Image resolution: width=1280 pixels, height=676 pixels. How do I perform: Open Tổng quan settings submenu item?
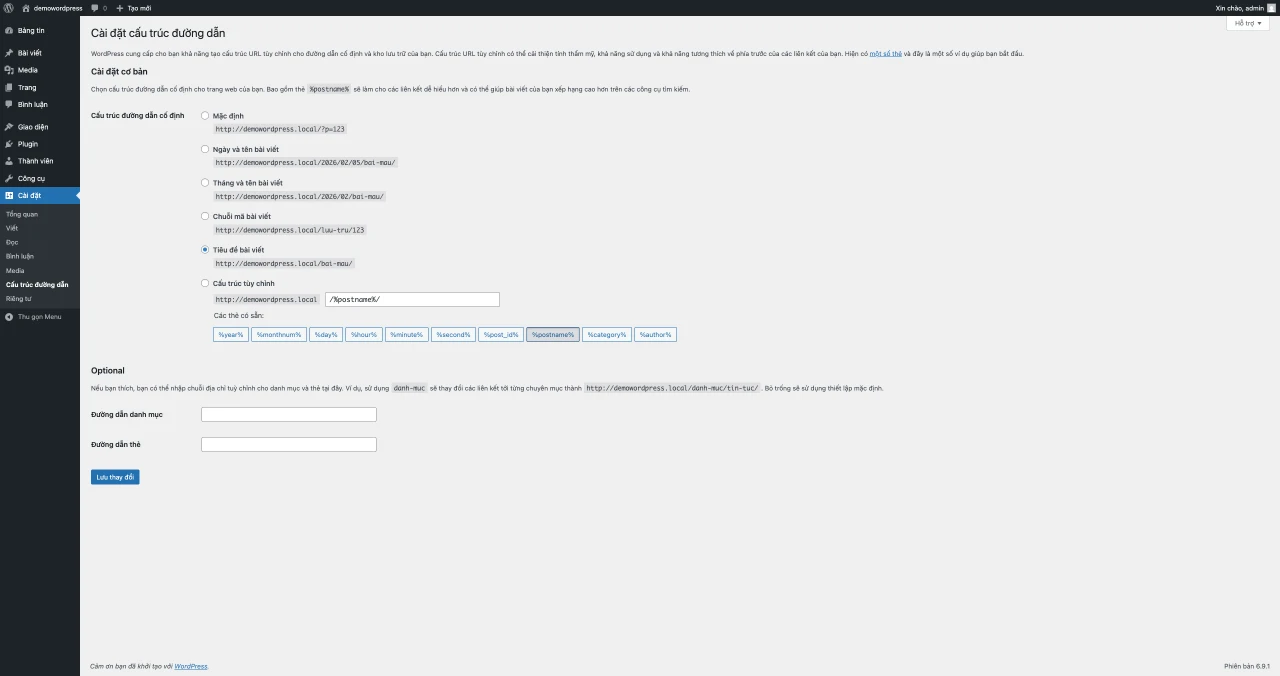click(x=22, y=214)
